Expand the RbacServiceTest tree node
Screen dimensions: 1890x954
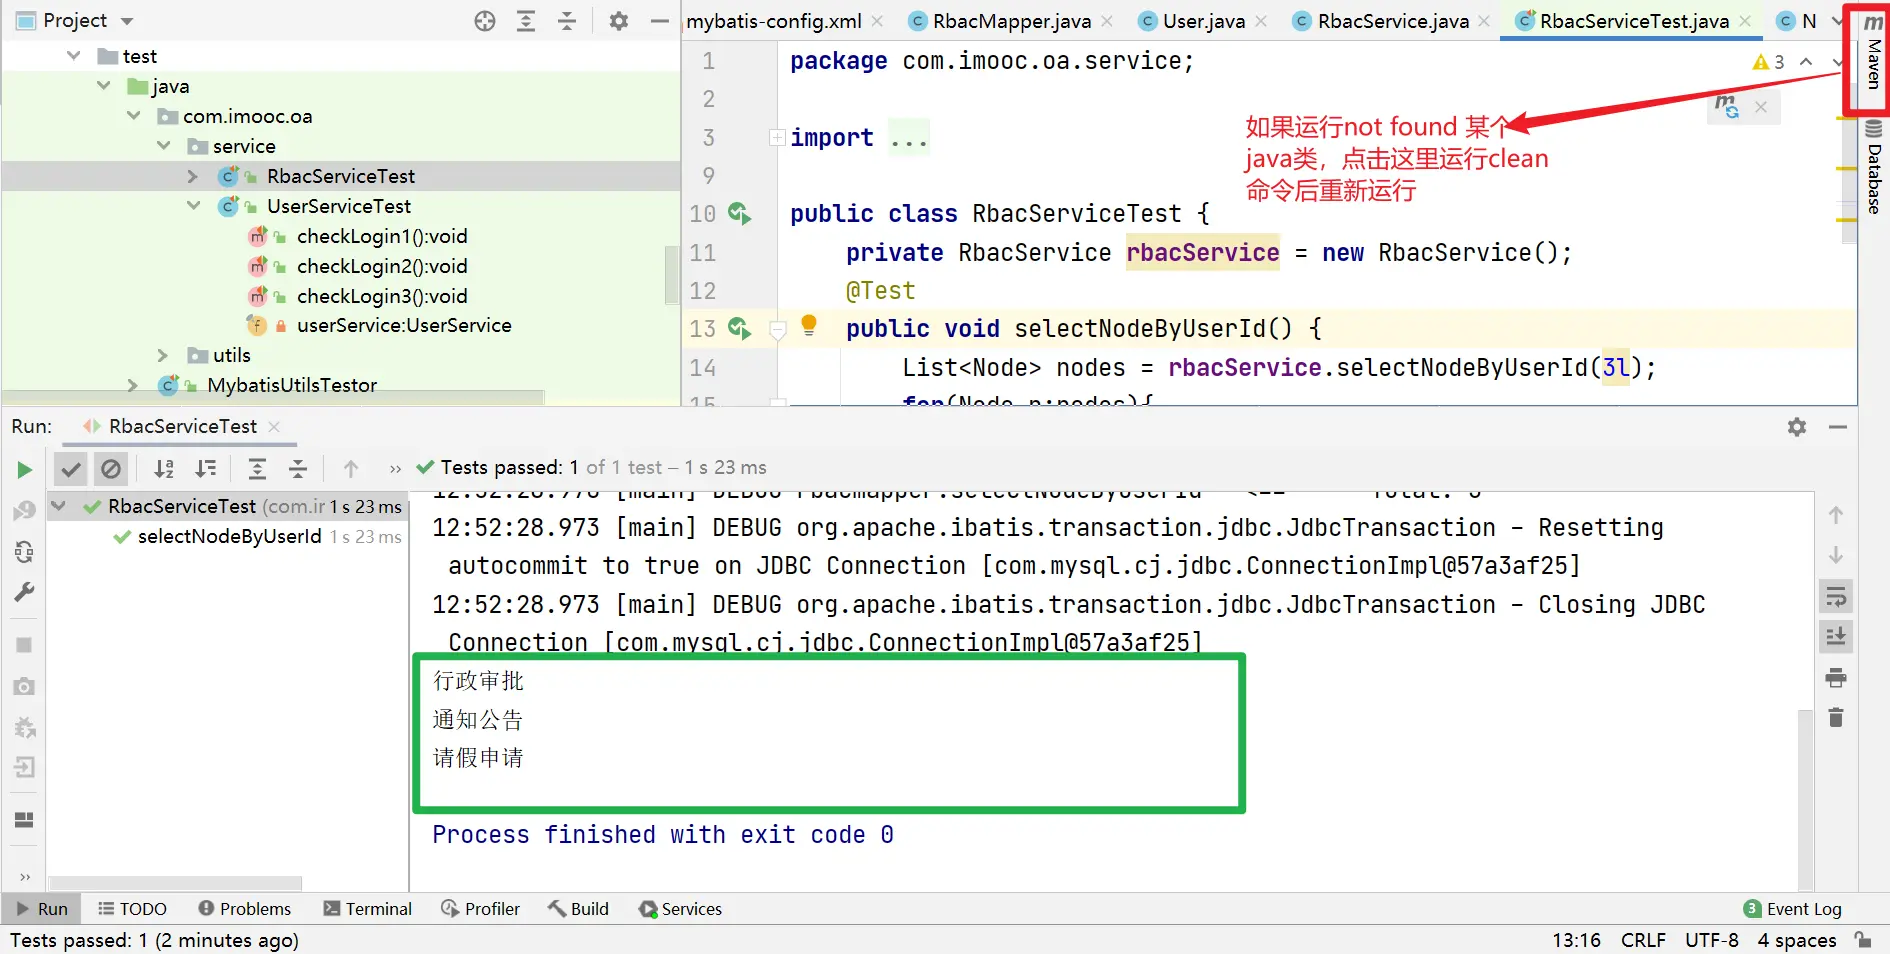pyautogui.click(x=192, y=176)
